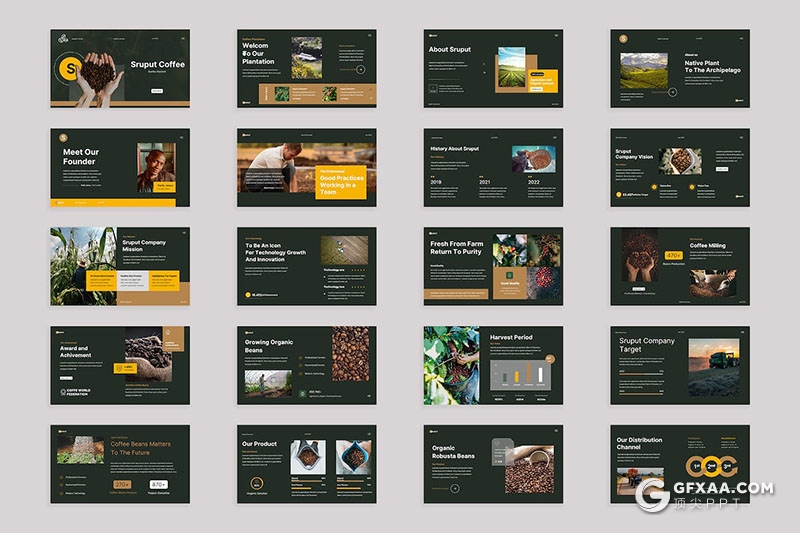Select the Fresh From Farm Return To Purity slide

point(493,265)
